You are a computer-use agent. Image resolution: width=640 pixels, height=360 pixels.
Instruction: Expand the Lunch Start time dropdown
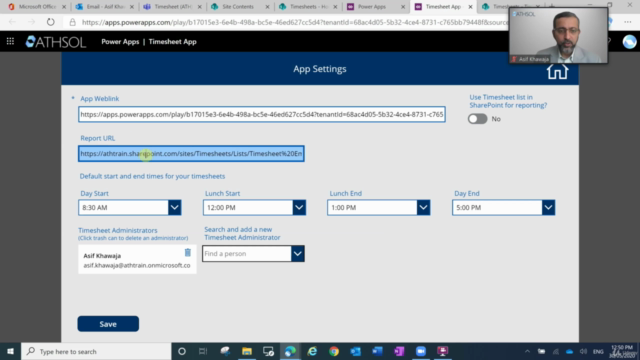[x=299, y=207]
